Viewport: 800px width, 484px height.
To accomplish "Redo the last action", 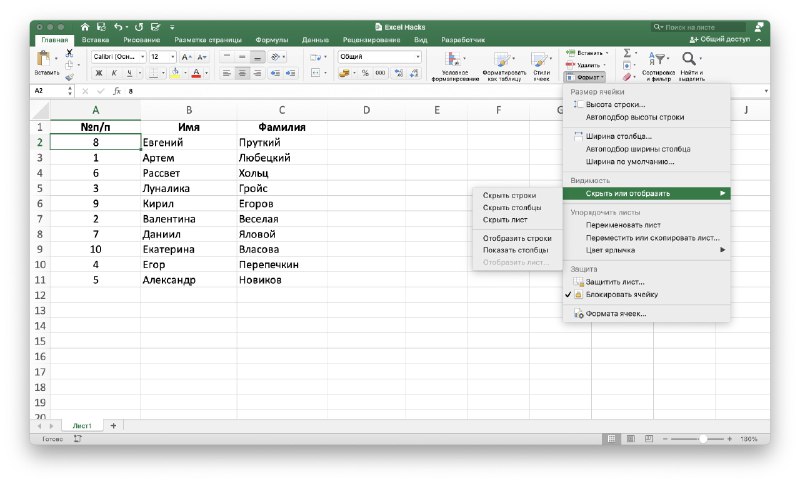I will [139, 27].
